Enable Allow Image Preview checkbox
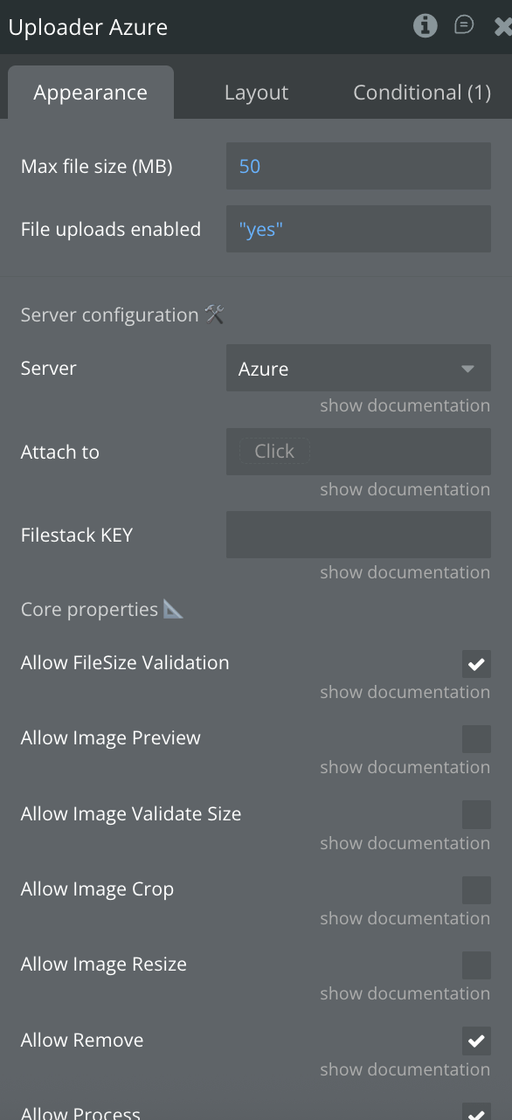Image resolution: width=512 pixels, height=1120 pixels. tap(476, 739)
